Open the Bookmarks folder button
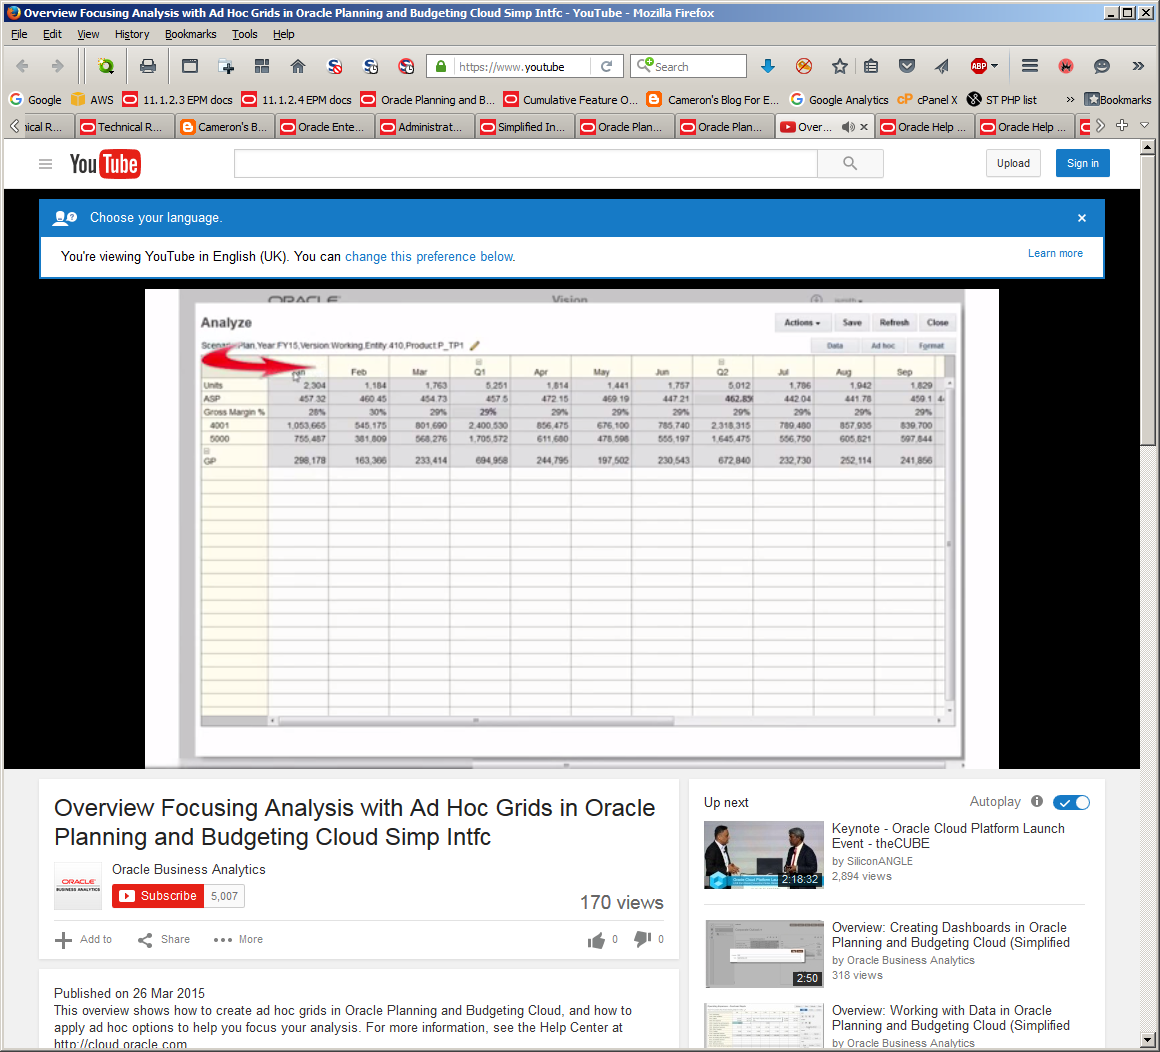 click(x=1117, y=99)
